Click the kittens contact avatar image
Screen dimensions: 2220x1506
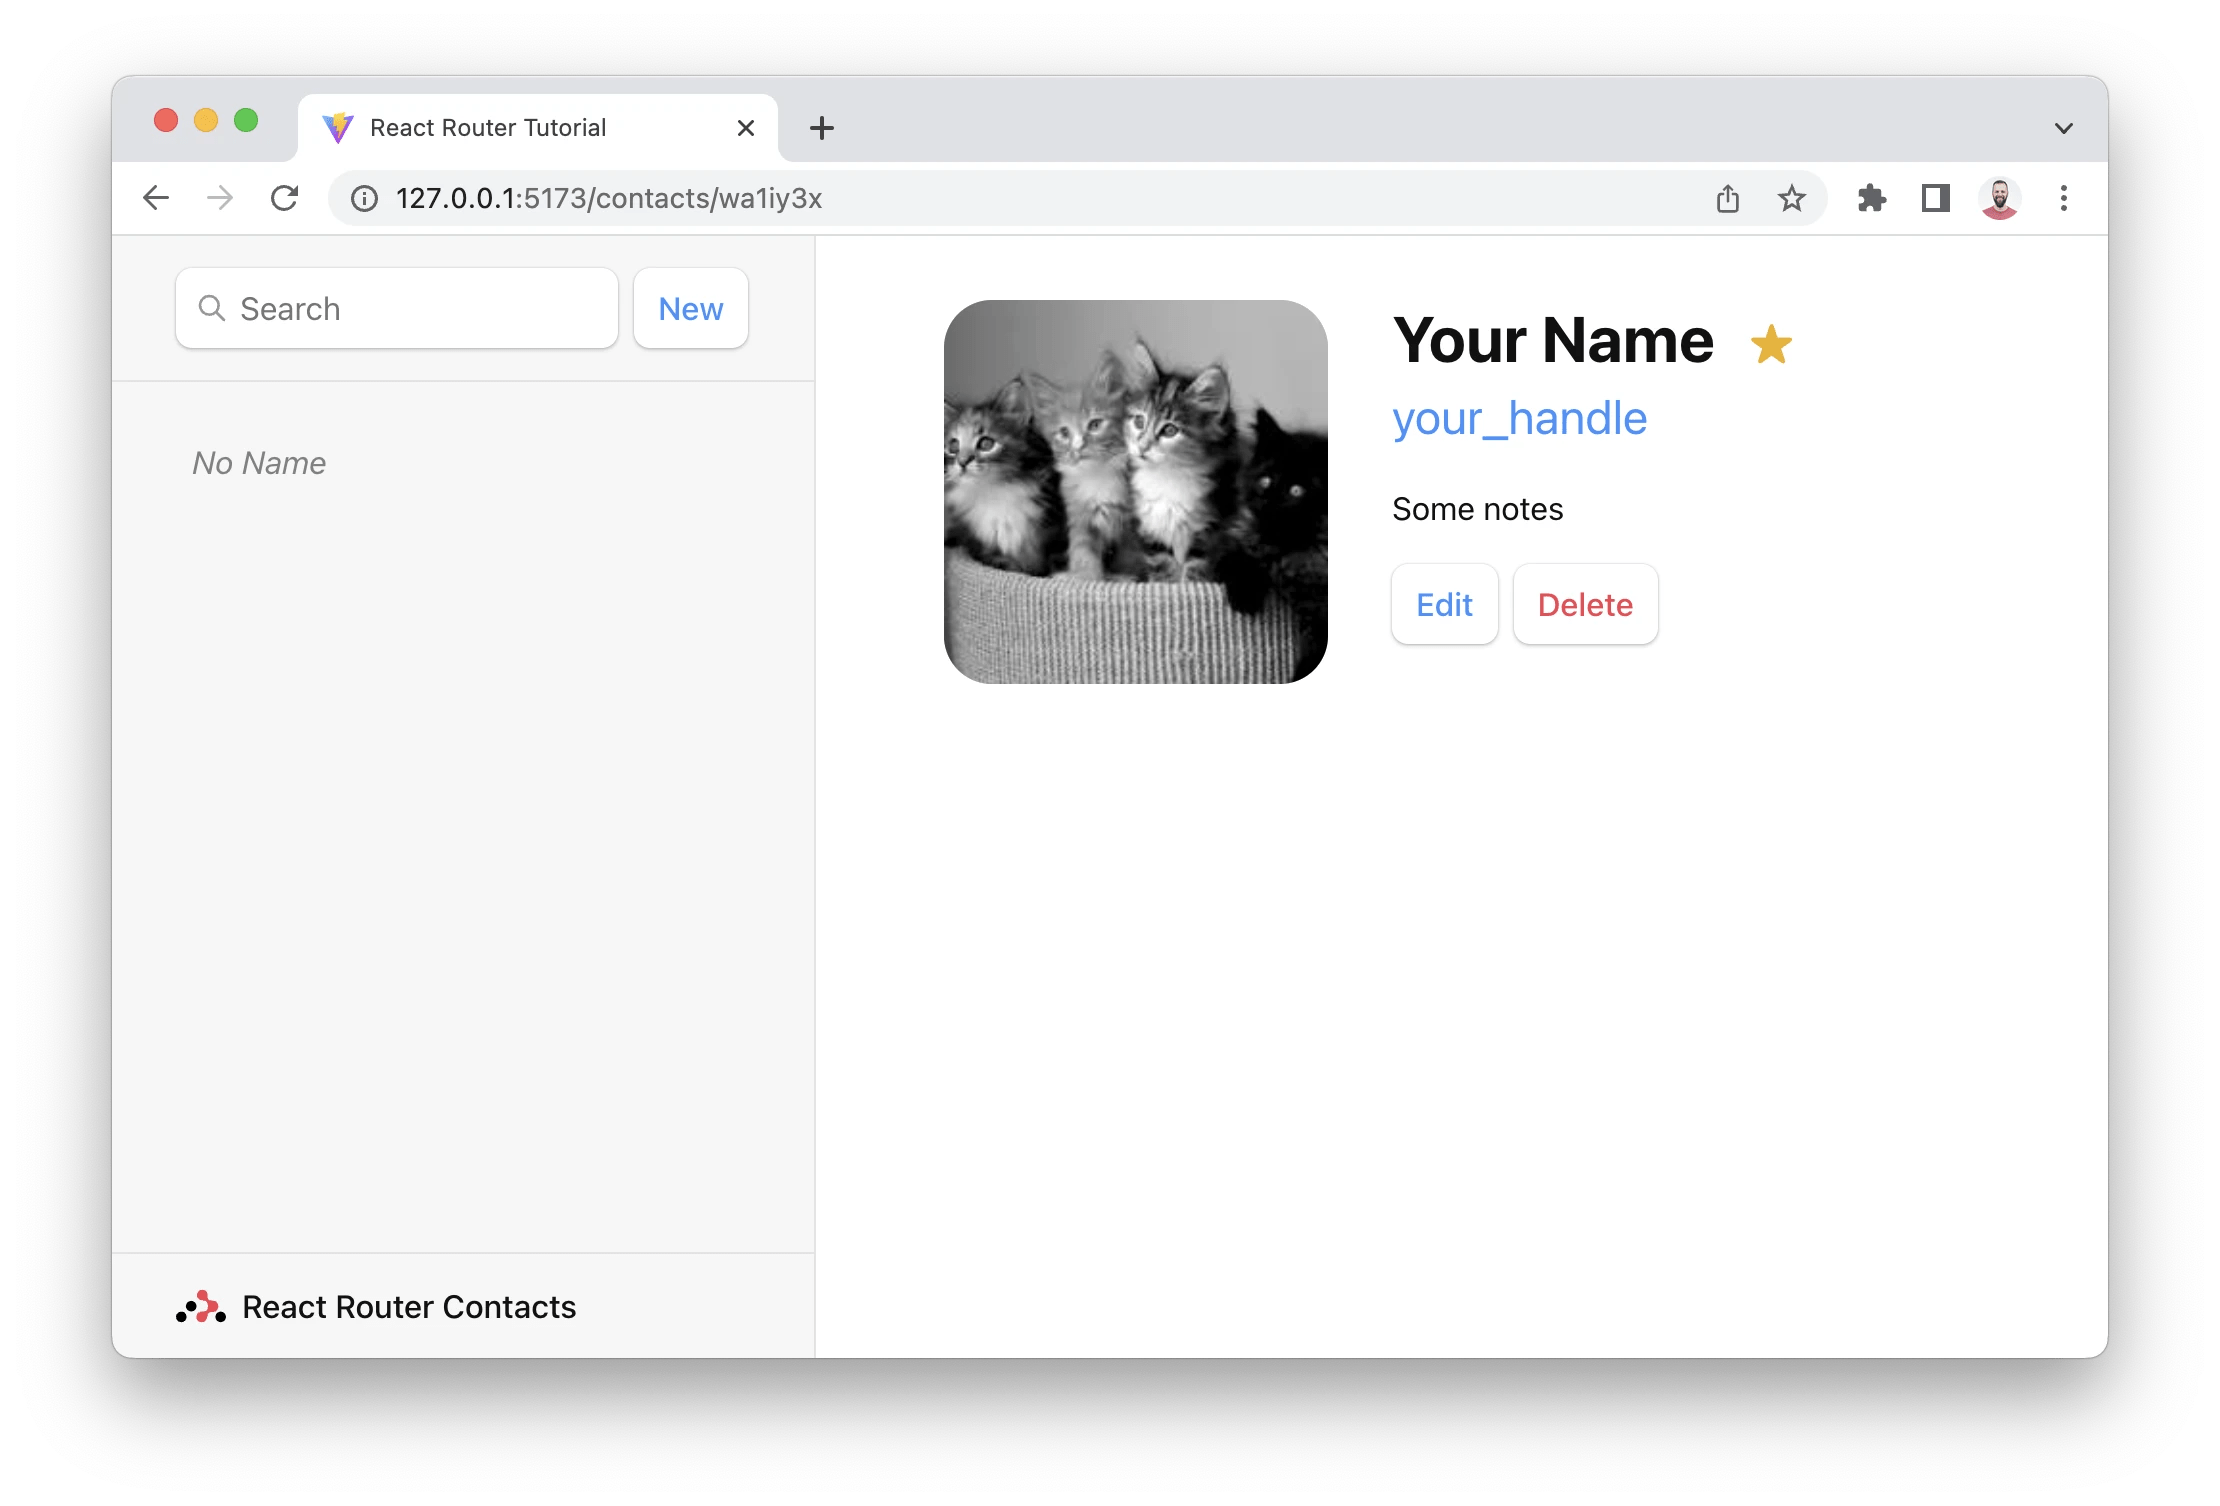[x=1135, y=489]
